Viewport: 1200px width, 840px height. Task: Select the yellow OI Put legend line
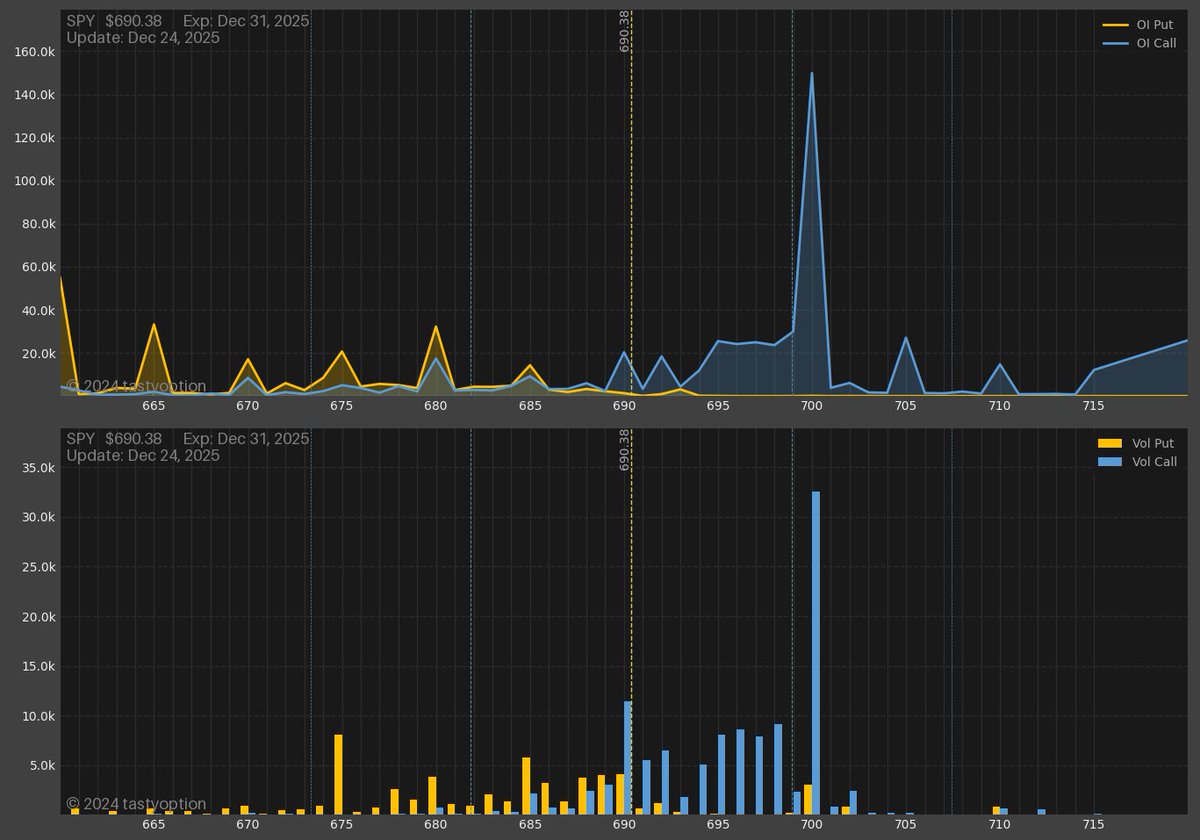pyautogui.click(x=1115, y=24)
